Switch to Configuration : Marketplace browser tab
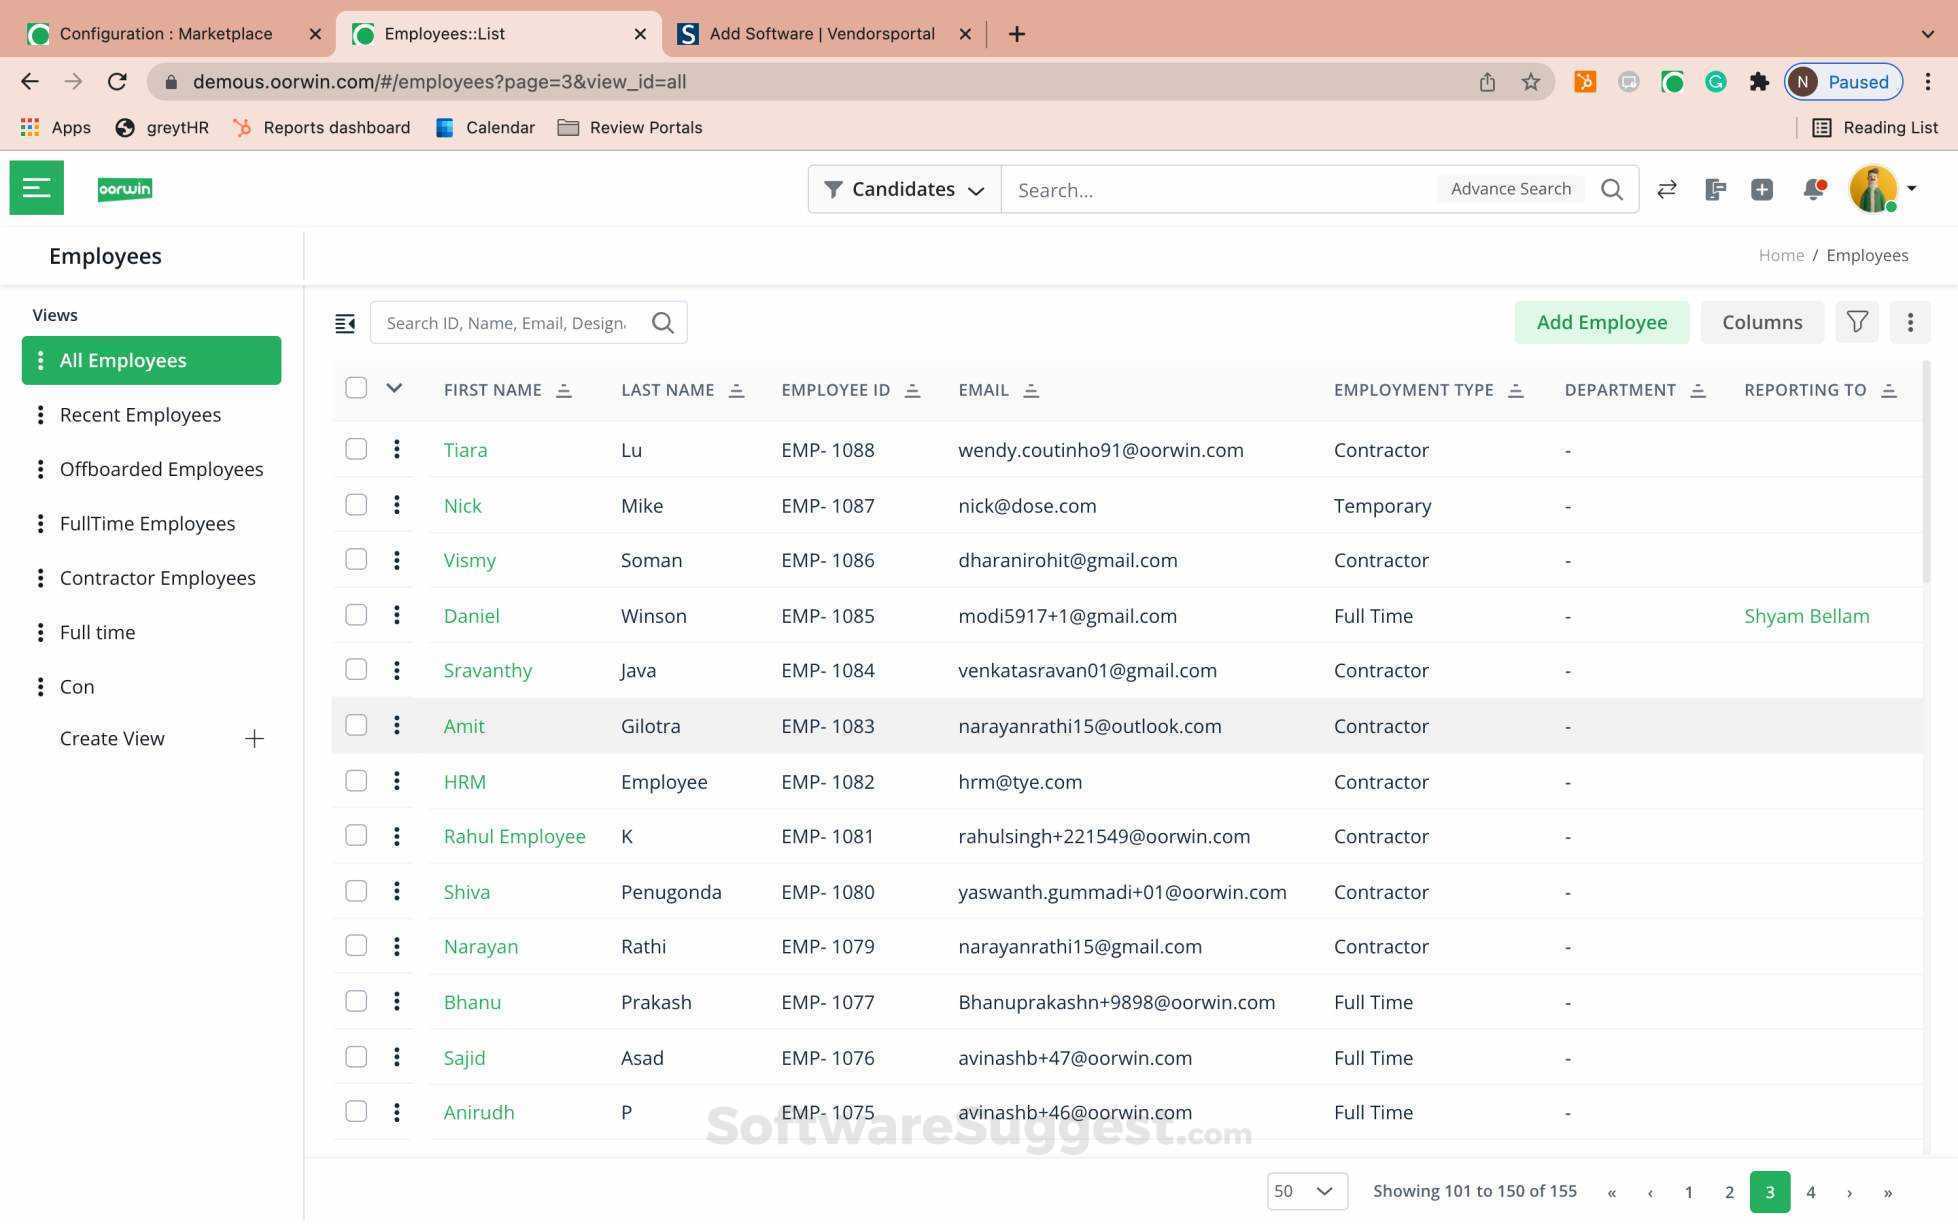The image size is (1958, 1224). (166, 34)
